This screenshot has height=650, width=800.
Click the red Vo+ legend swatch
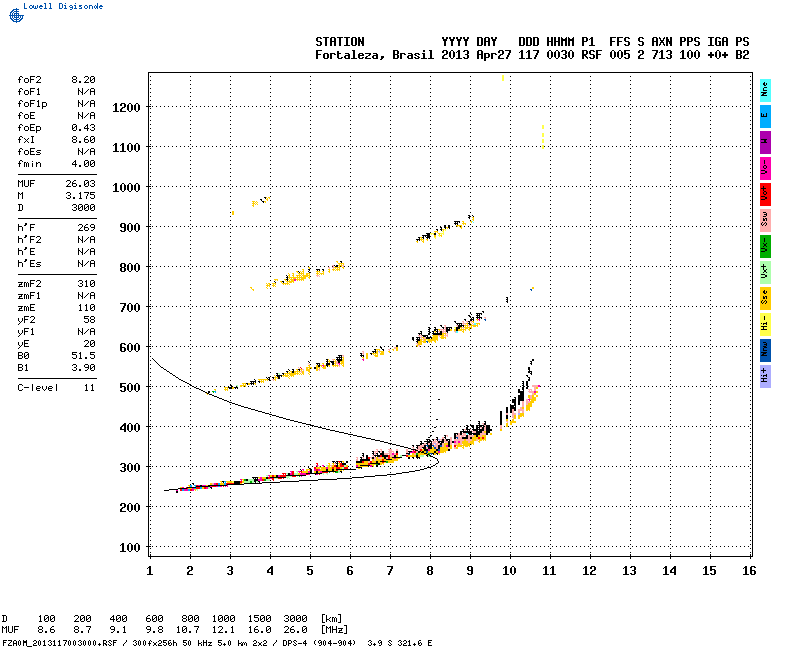tap(765, 193)
